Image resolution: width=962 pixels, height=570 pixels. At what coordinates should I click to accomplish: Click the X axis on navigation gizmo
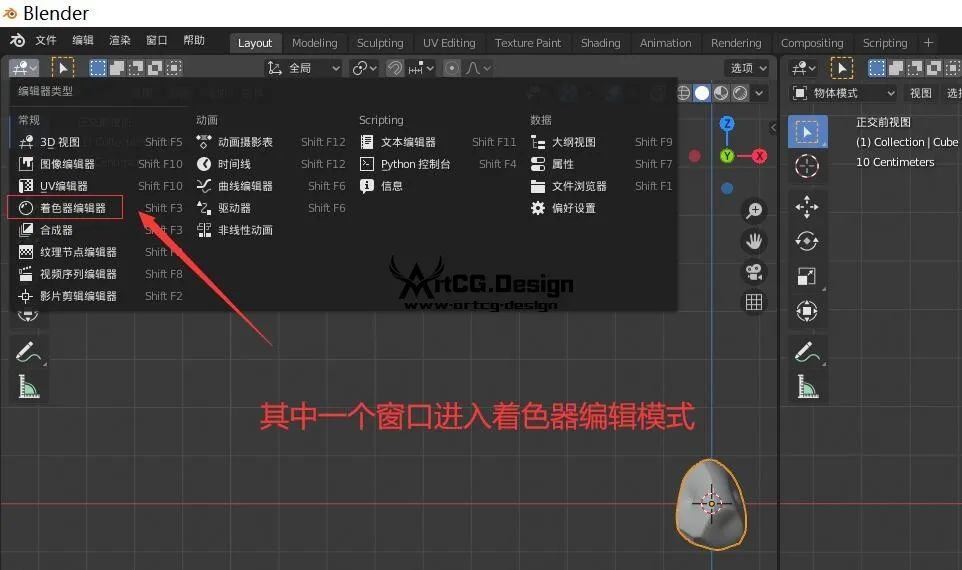click(x=760, y=156)
